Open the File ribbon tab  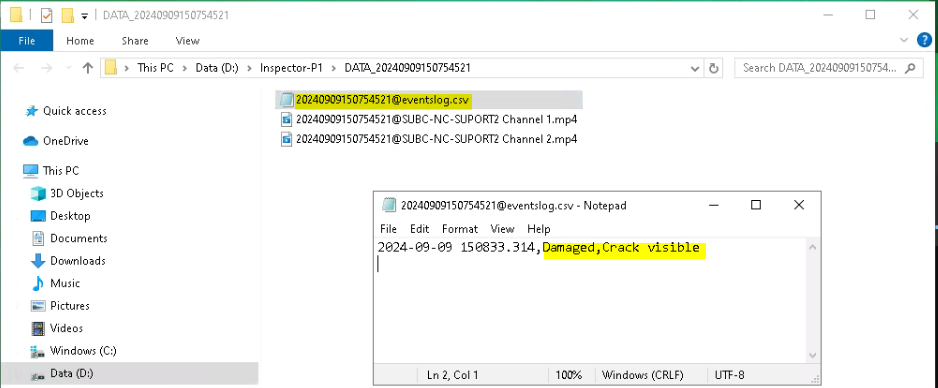point(27,41)
